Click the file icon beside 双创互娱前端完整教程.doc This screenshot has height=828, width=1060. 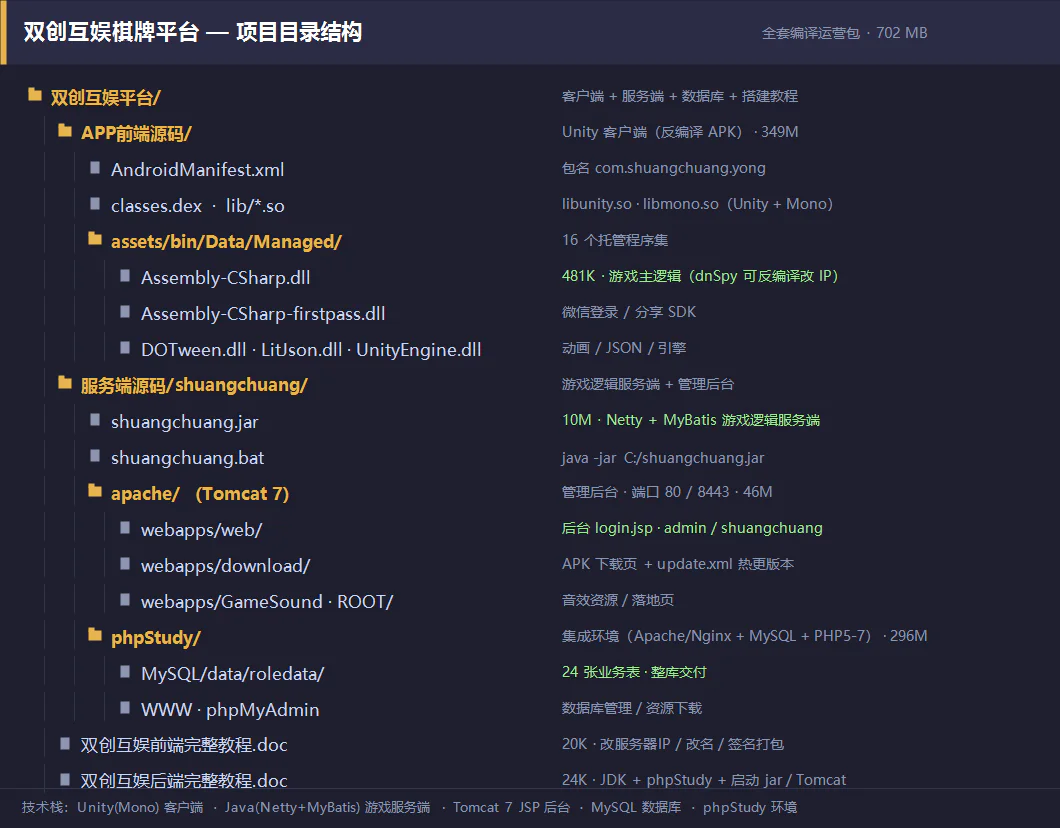(x=65, y=743)
